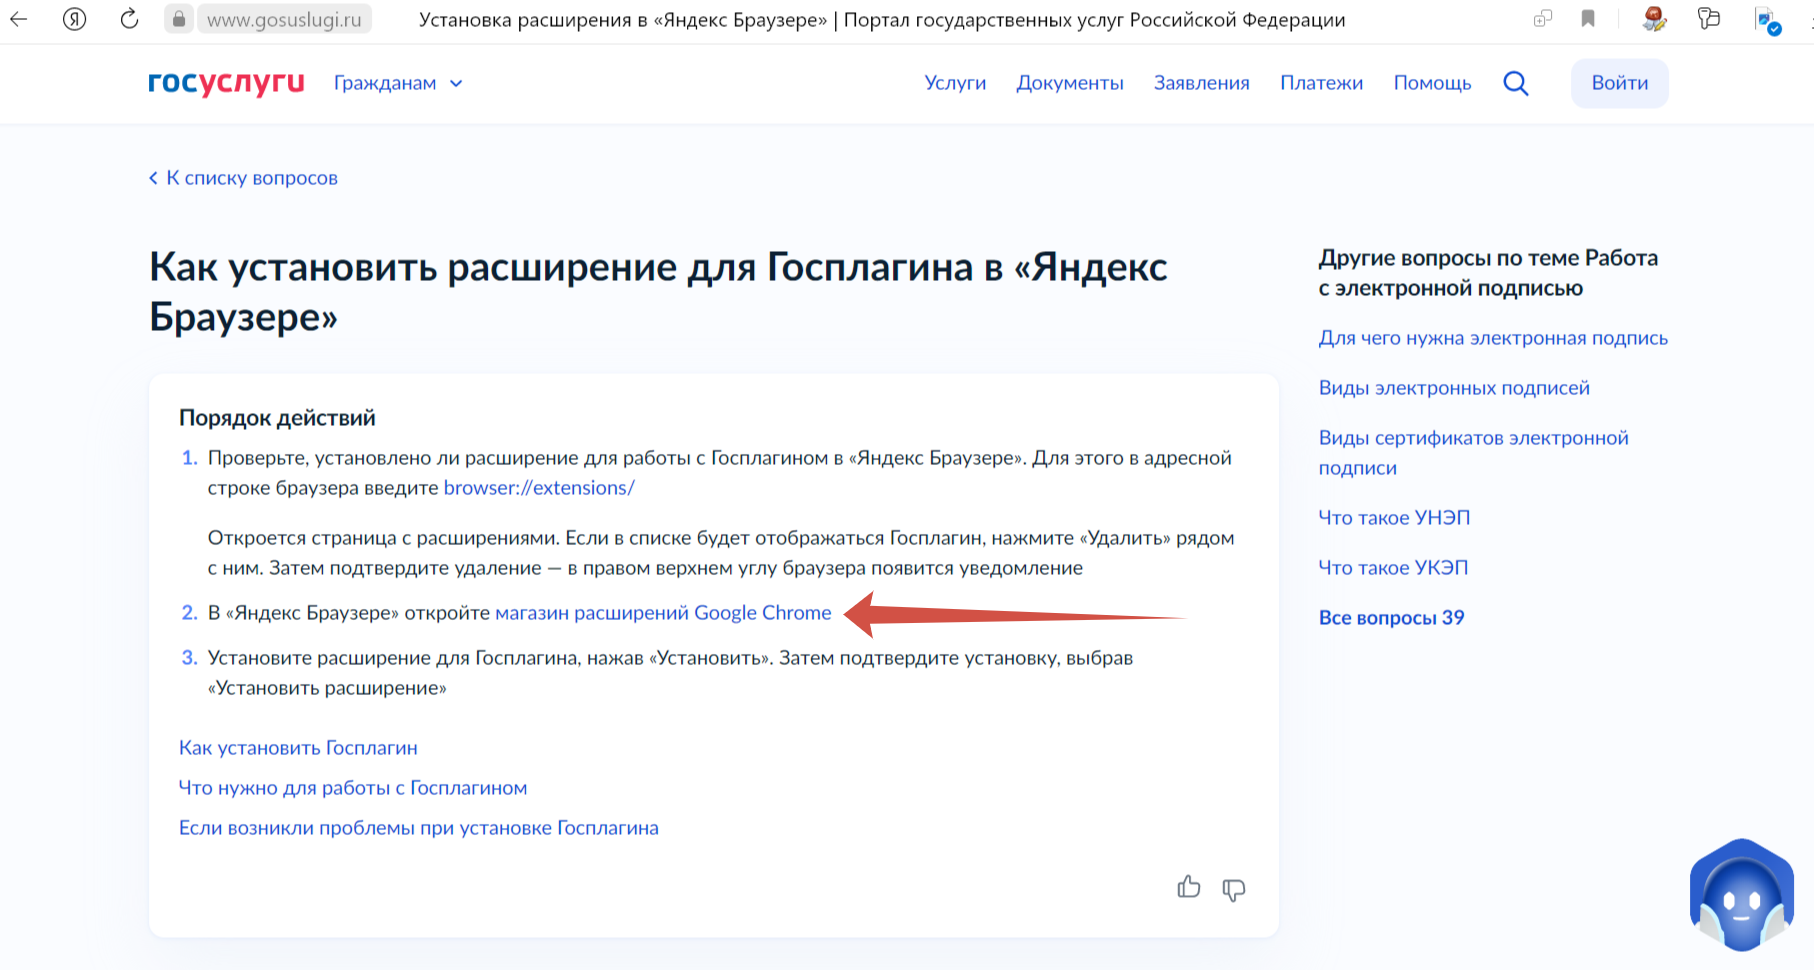Click the www.gosuslugi.ru address field
Image resolution: width=1814 pixels, height=970 pixels.
(284, 19)
